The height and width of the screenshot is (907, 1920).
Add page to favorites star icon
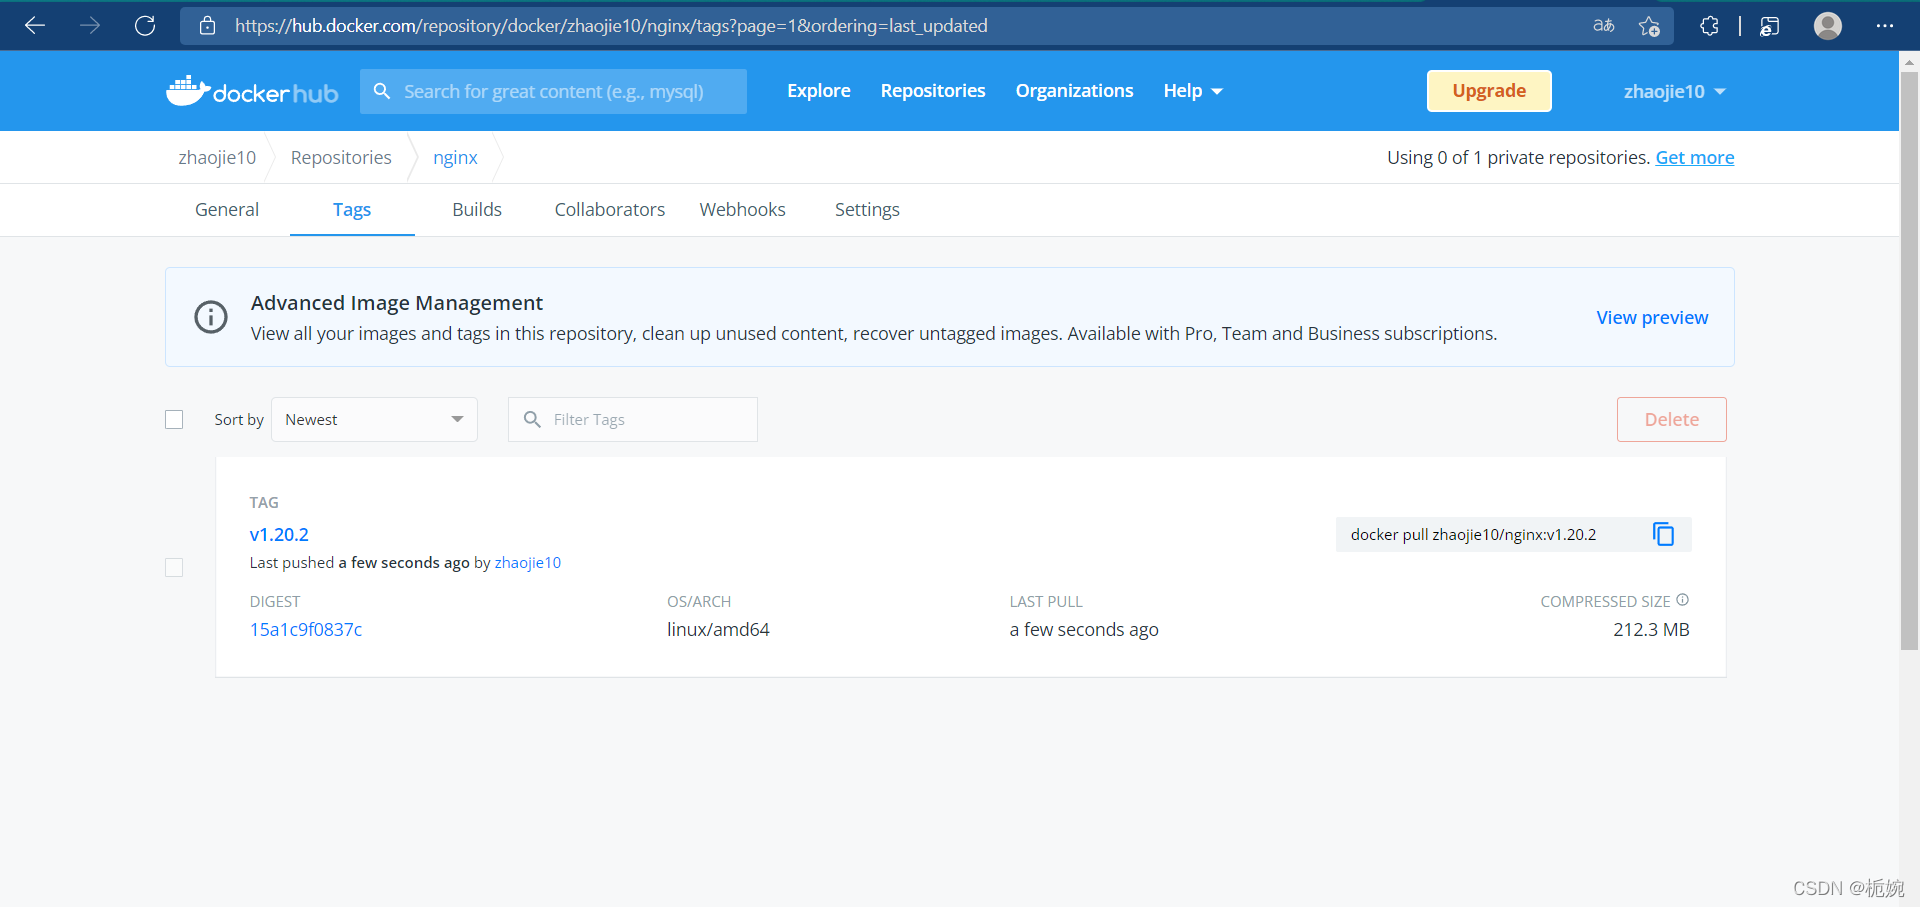pyautogui.click(x=1650, y=26)
